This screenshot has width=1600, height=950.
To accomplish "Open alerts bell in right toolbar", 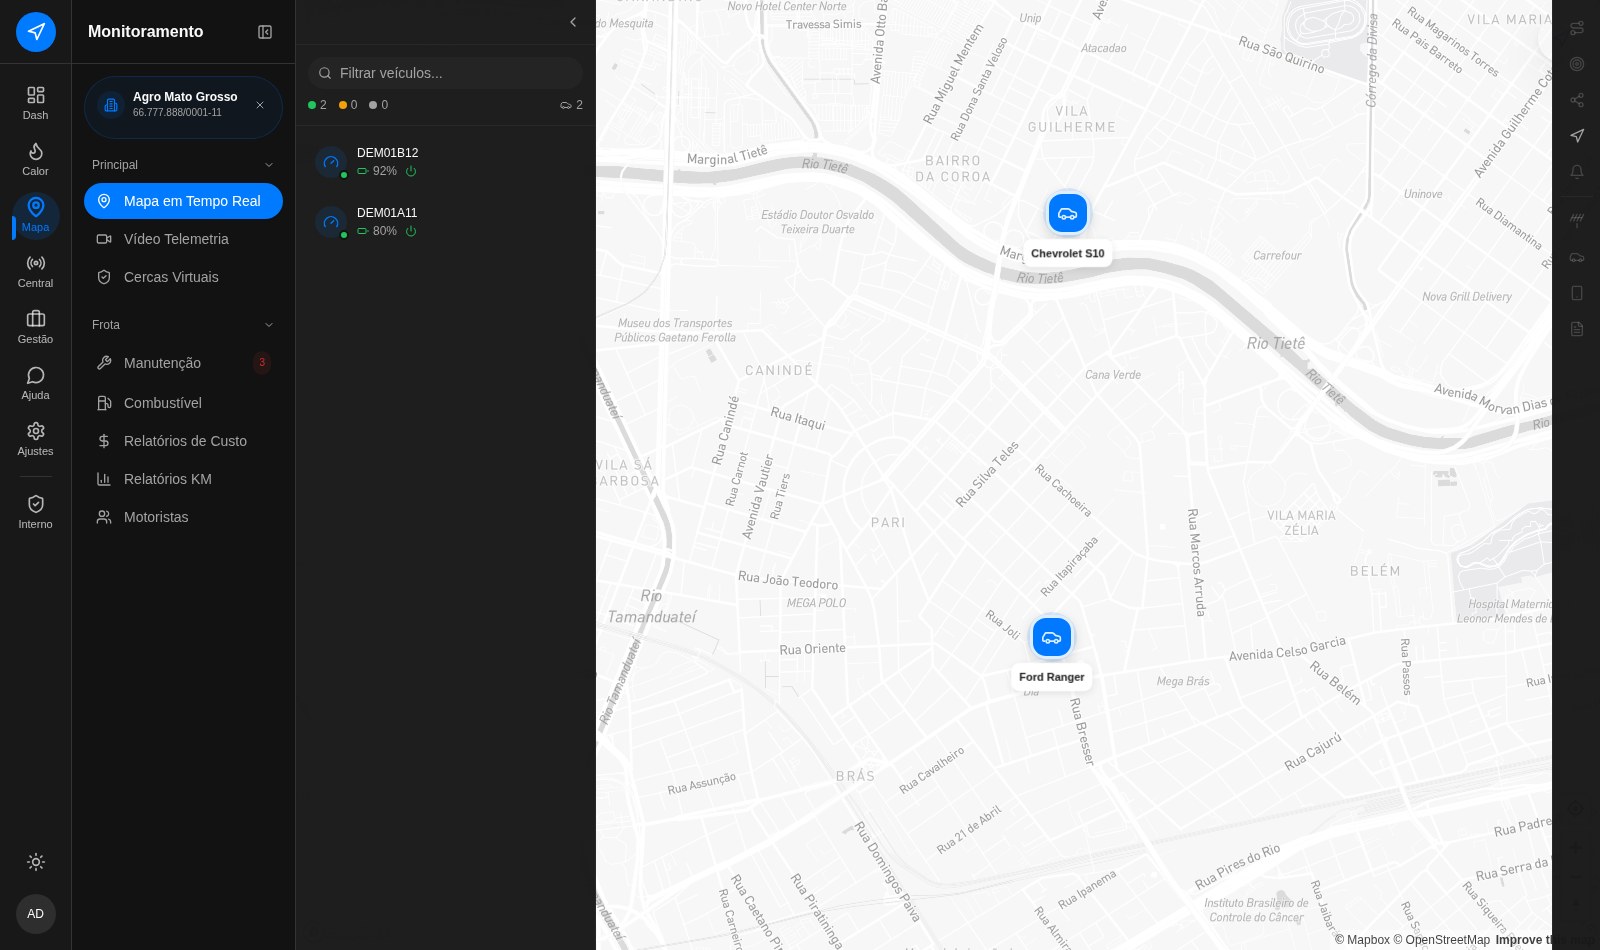I will 1577,172.
